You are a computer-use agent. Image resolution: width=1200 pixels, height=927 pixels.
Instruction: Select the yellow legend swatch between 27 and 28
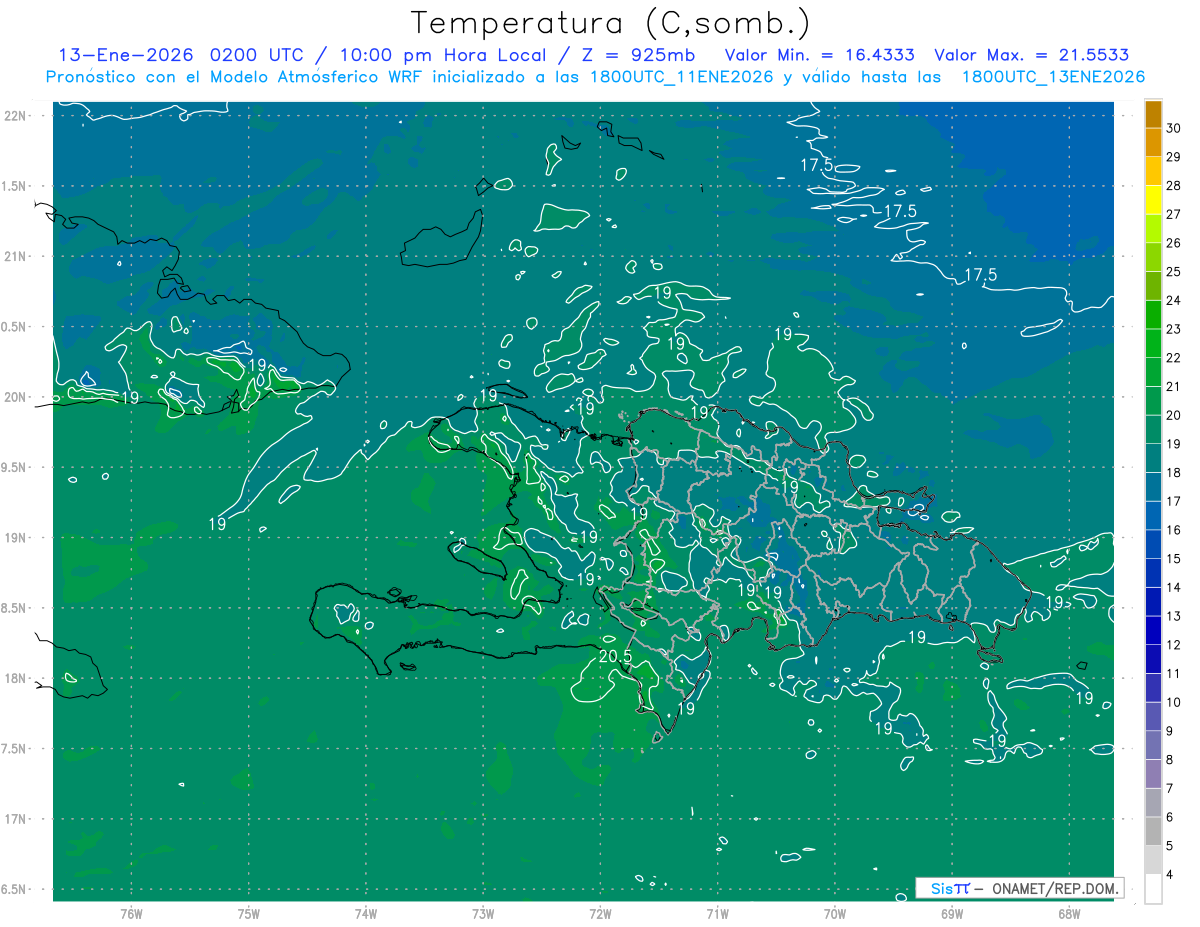pos(1153,200)
